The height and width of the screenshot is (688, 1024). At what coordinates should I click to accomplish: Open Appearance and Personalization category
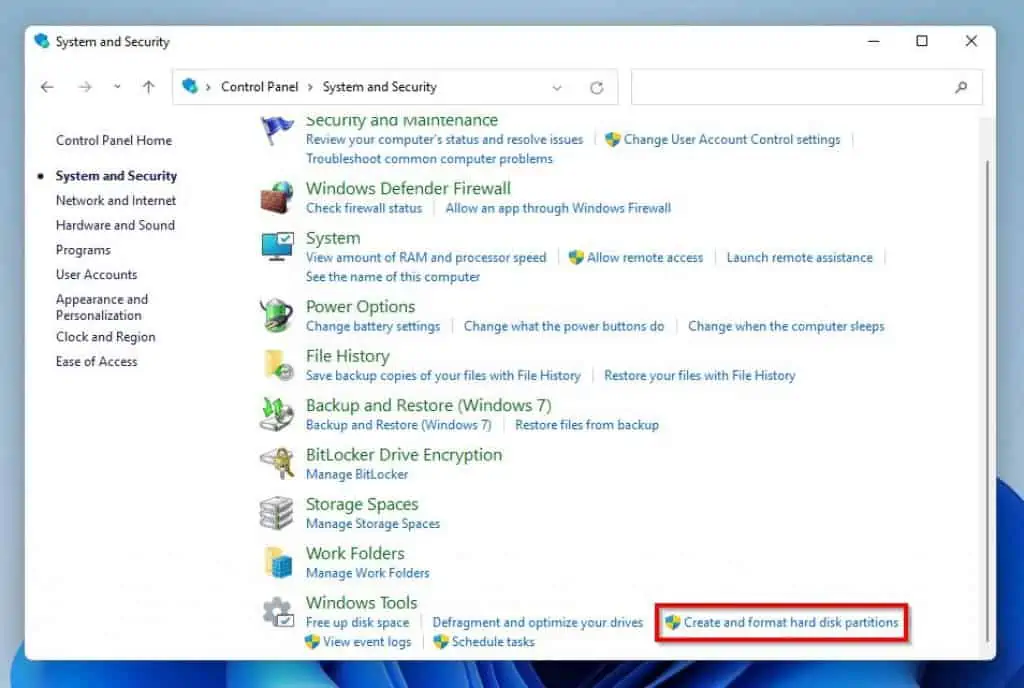coord(102,307)
